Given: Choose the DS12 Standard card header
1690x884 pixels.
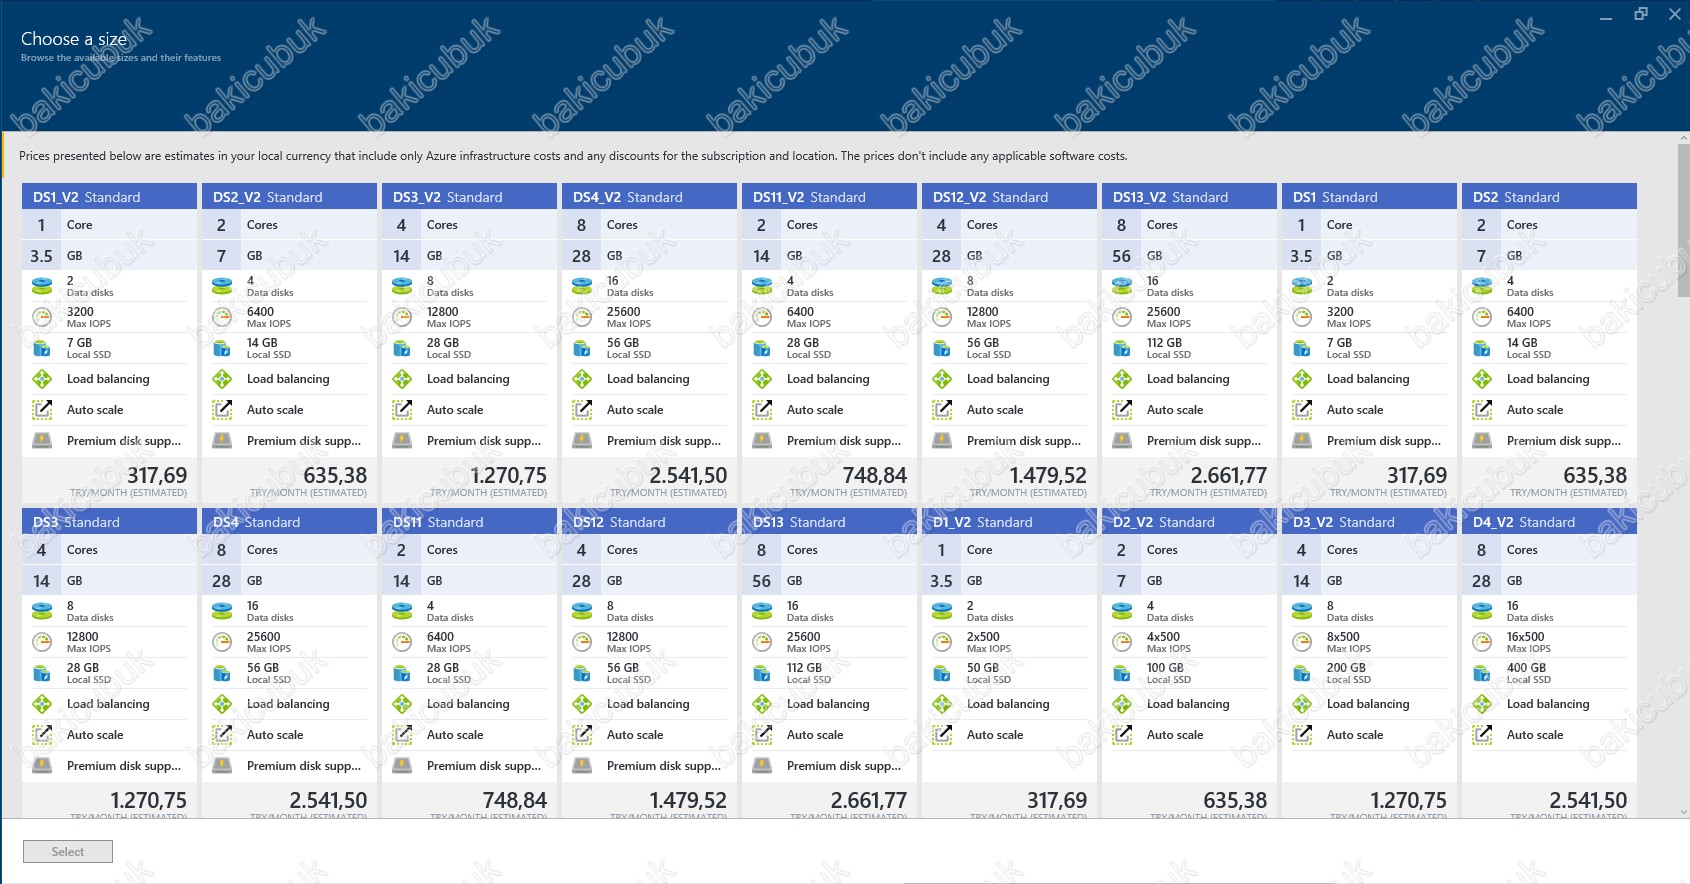Looking at the screenshot, I should tap(650, 522).
